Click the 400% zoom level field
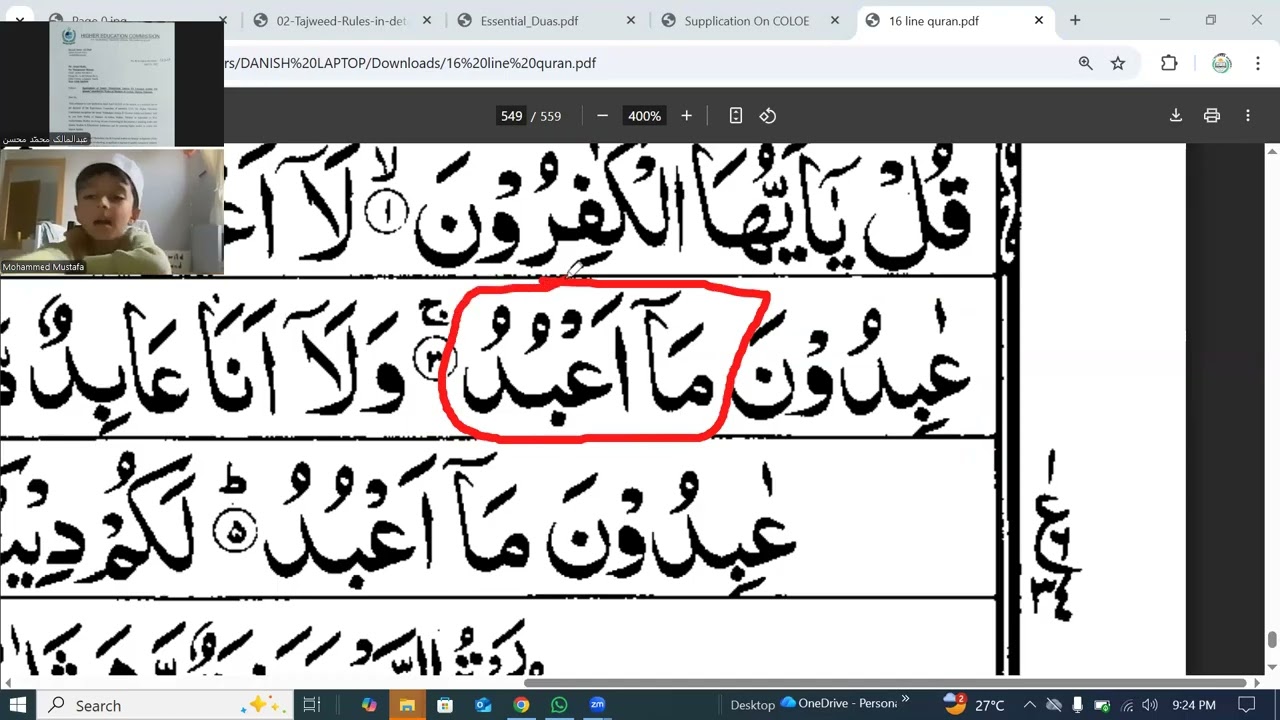This screenshot has width=1280, height=720. 644,116
